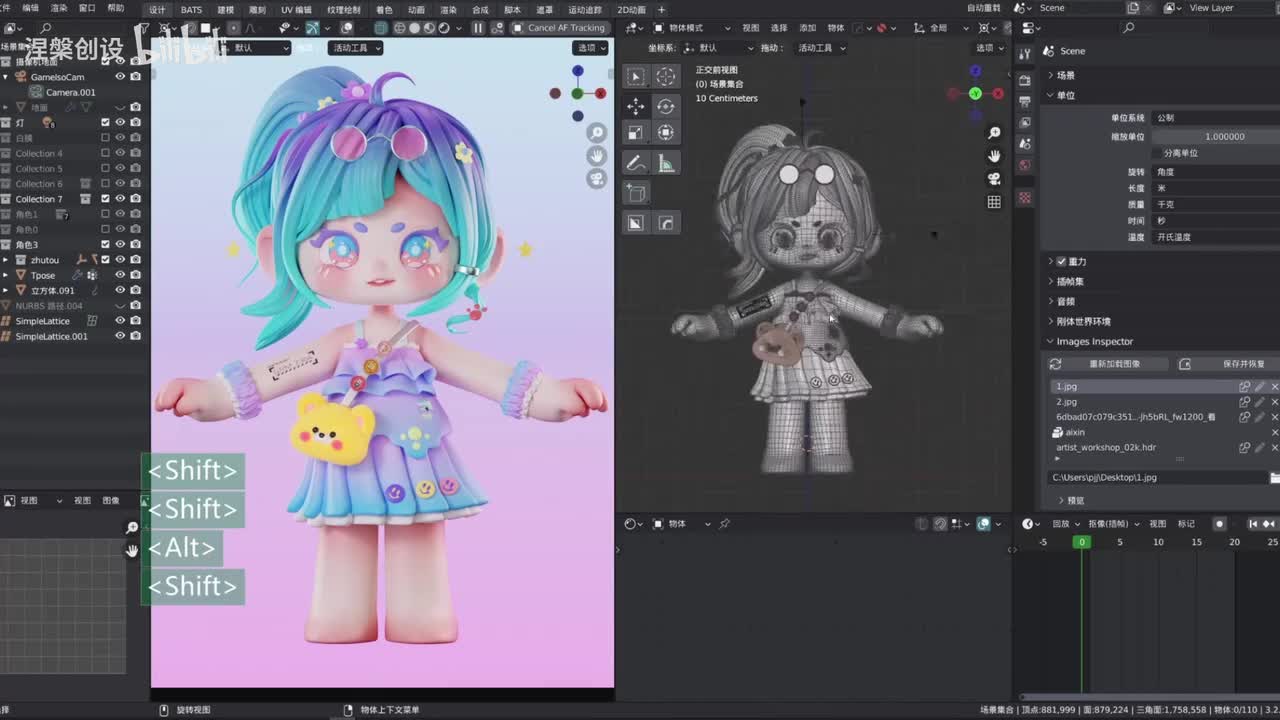
Task: Open the Output properties tab
Action: pyautogui.click(x=1025, y=102)
